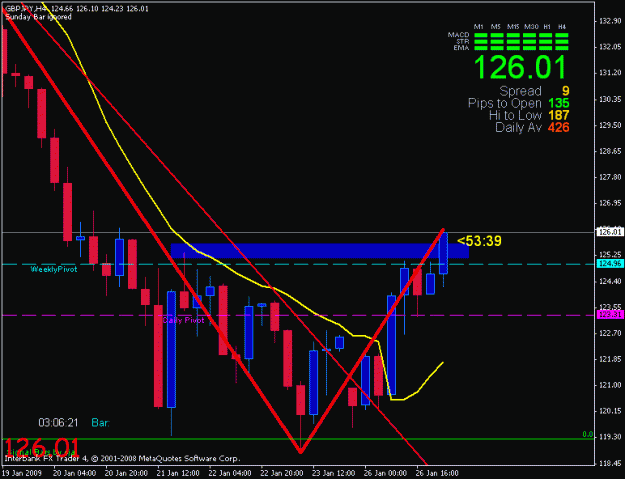Click the 'Bar:' label
Image resolution: width=625 pixels, height=479 pixels.
click(x=100, y=422)
